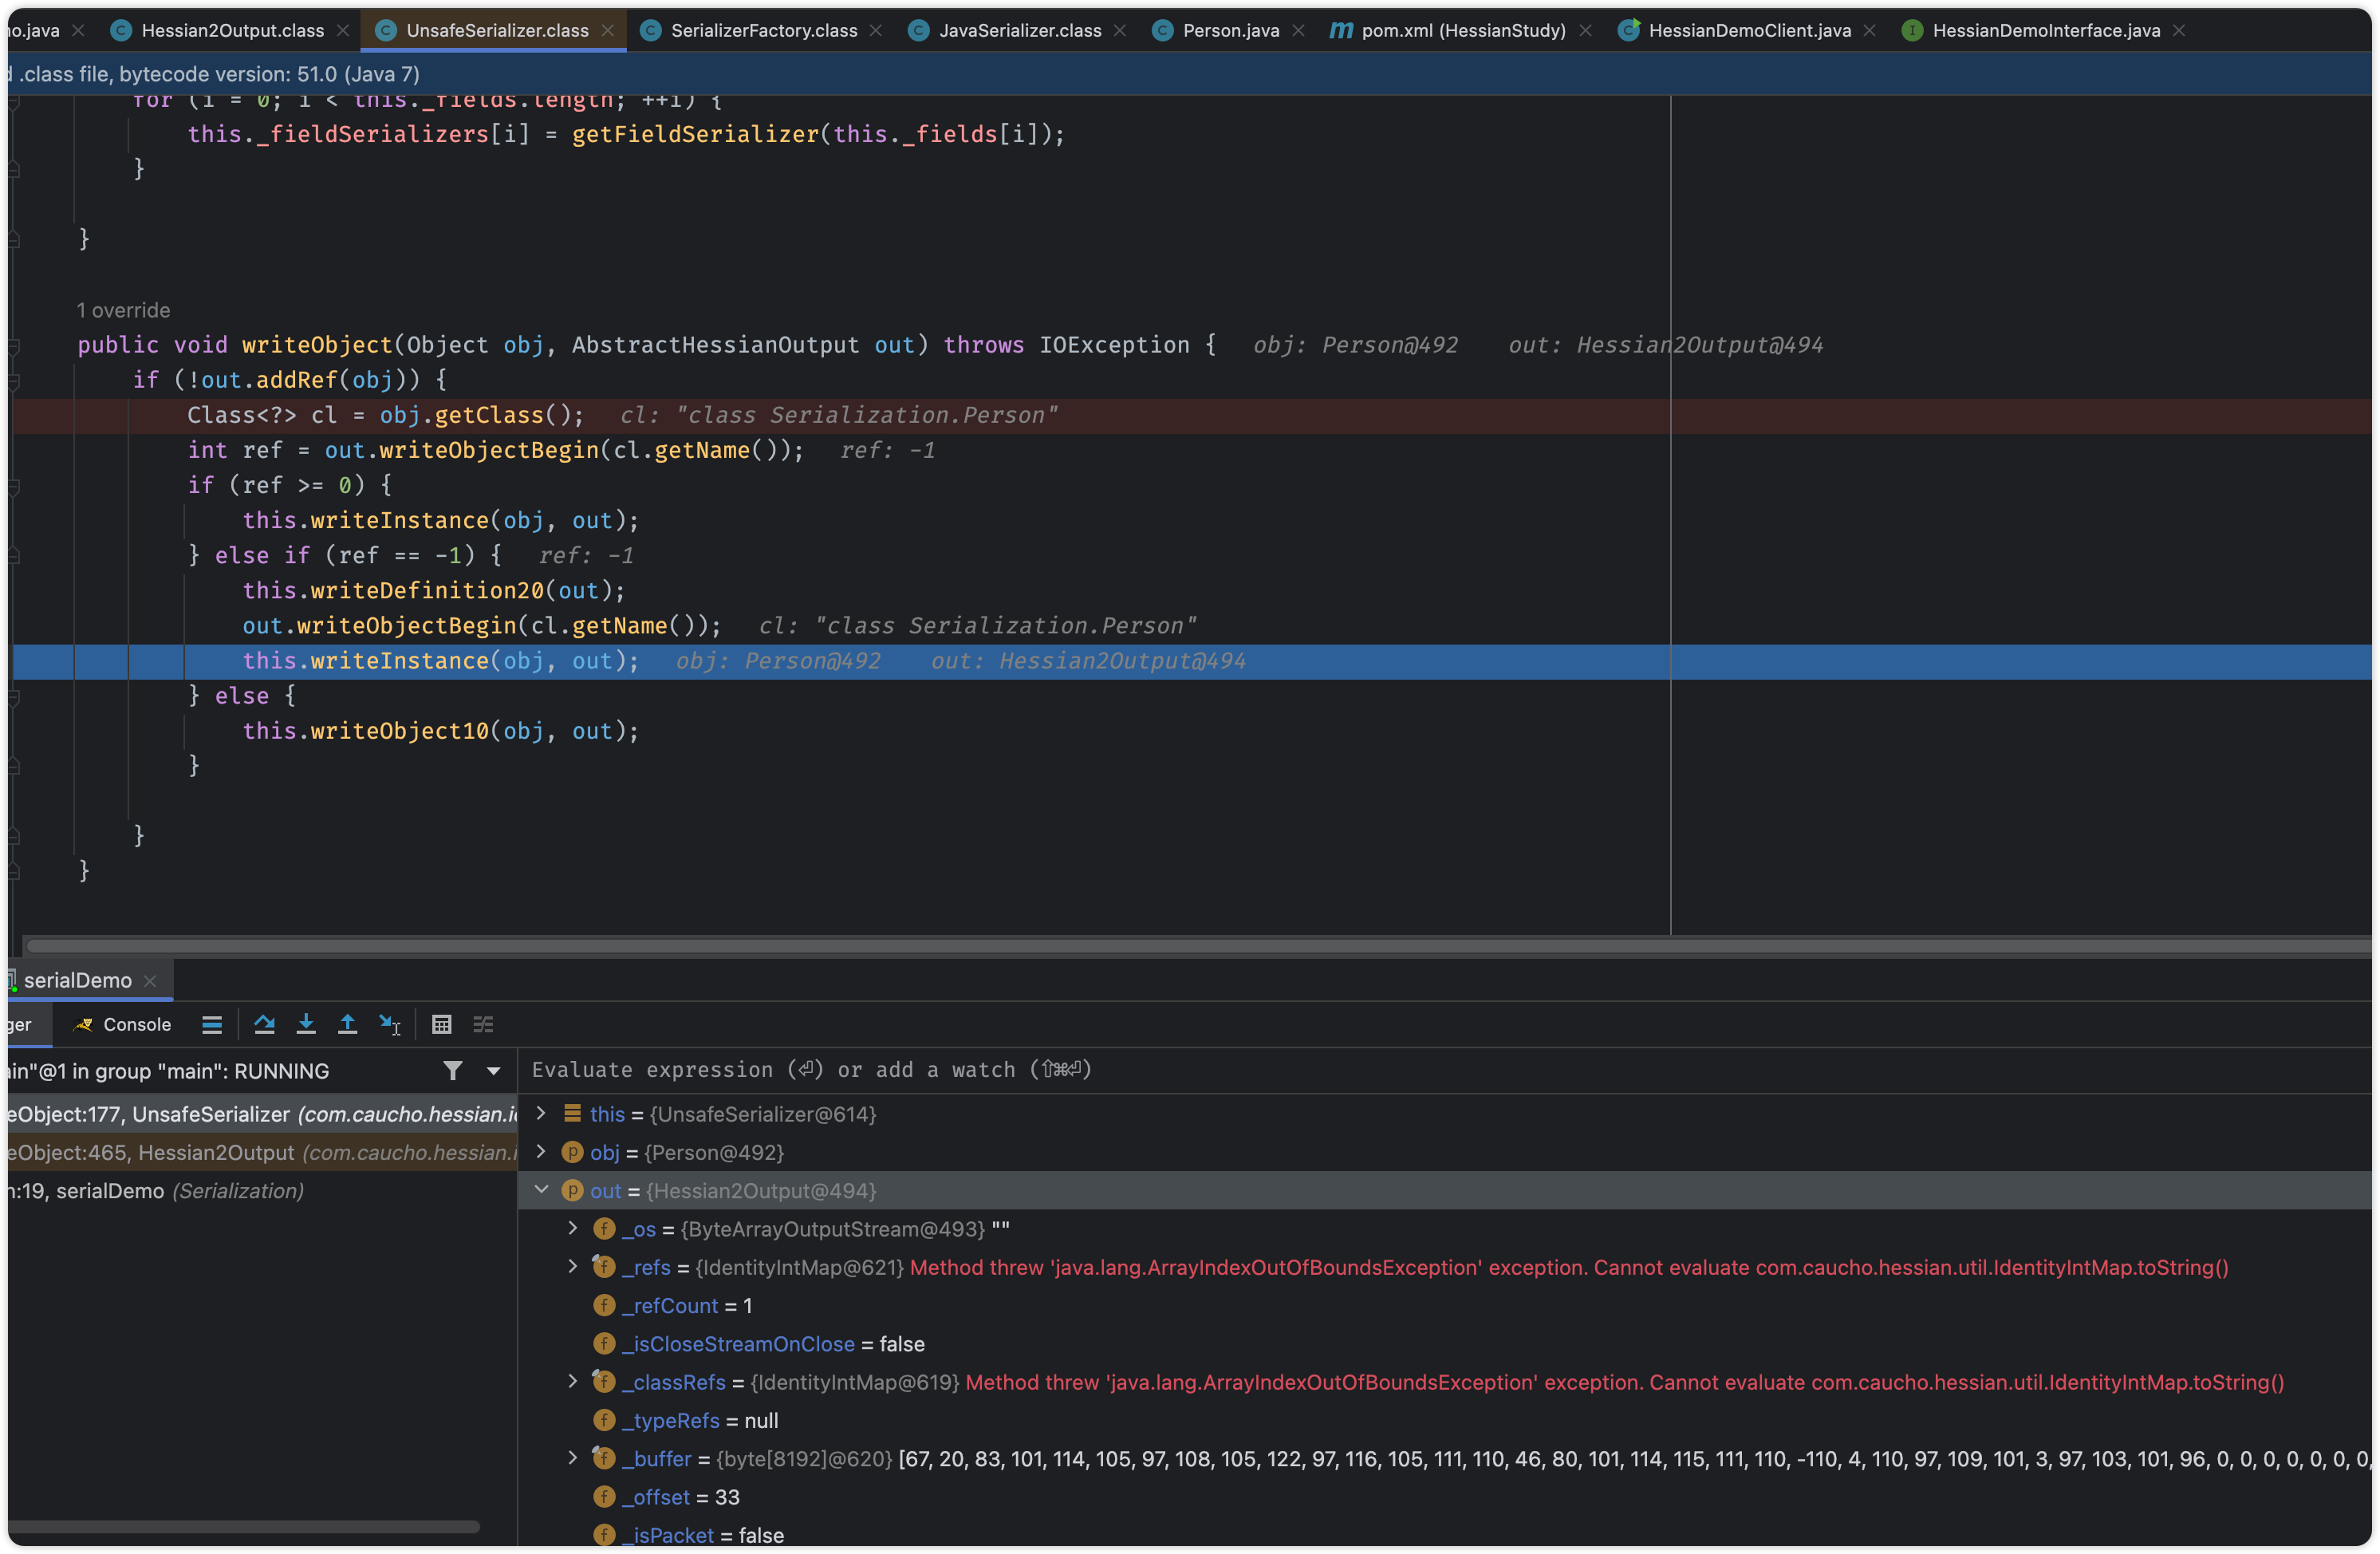Viewport: 2380px width, 1554px height.
Task: Collapse the out Hessian2Output@494 variable
Action: click(x=541, y=1190)
